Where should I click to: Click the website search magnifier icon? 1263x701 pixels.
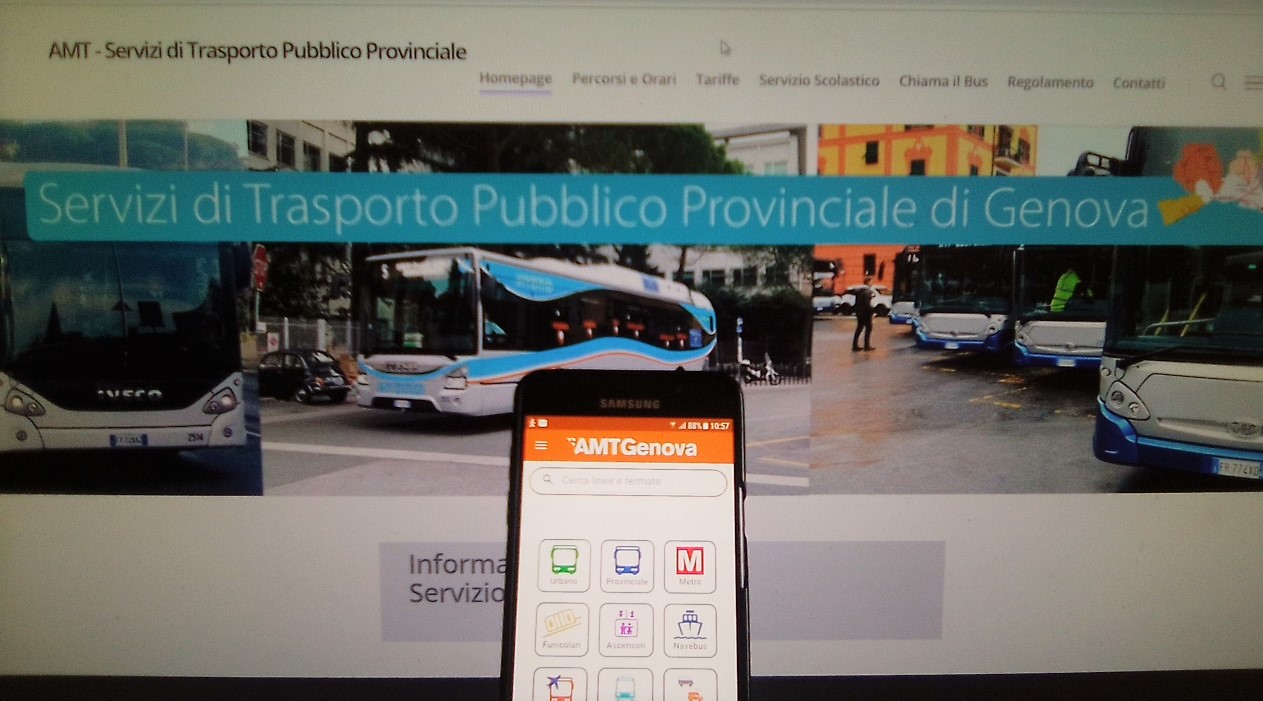[x=1218, y=82]
